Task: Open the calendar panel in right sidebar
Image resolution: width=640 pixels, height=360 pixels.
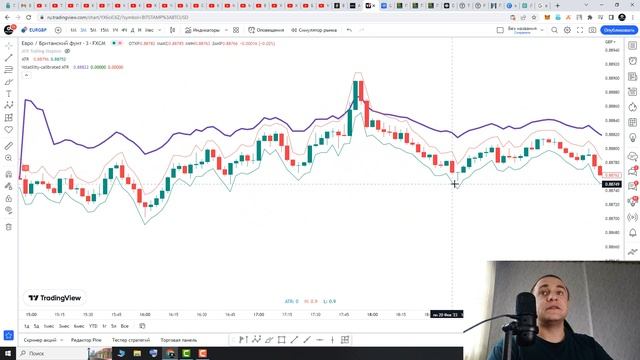Action: (632, 122)
